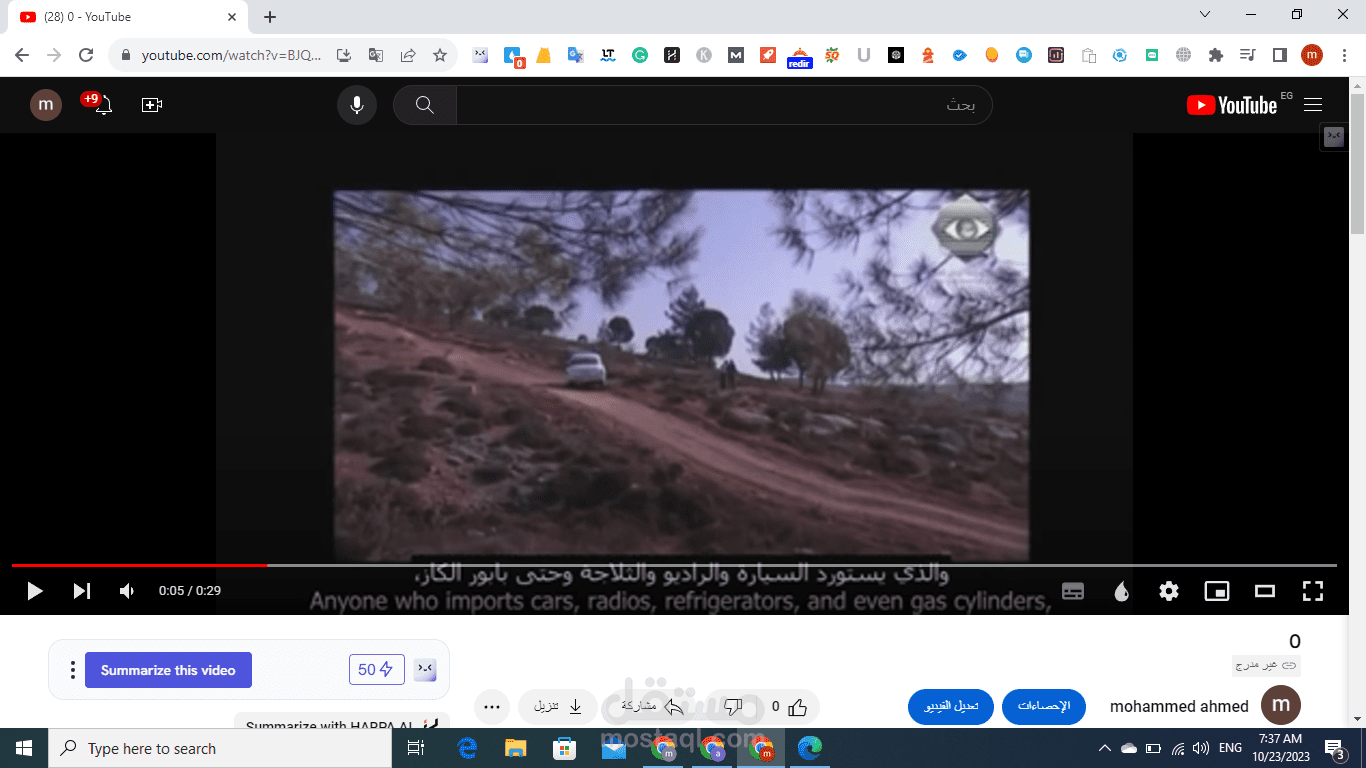Open the video quality settings gear
The image size is (1366, 768).
[x=1167, y=591]
